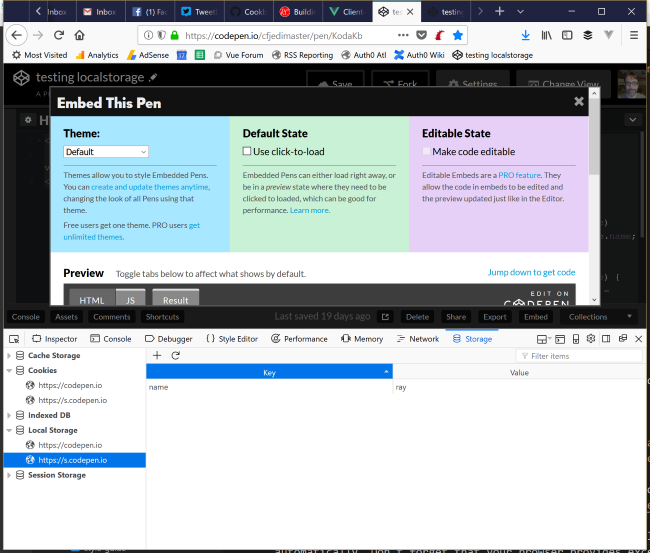Close the Embed This Pen dialog
650x553 pixels.
[x=579, y=102]
